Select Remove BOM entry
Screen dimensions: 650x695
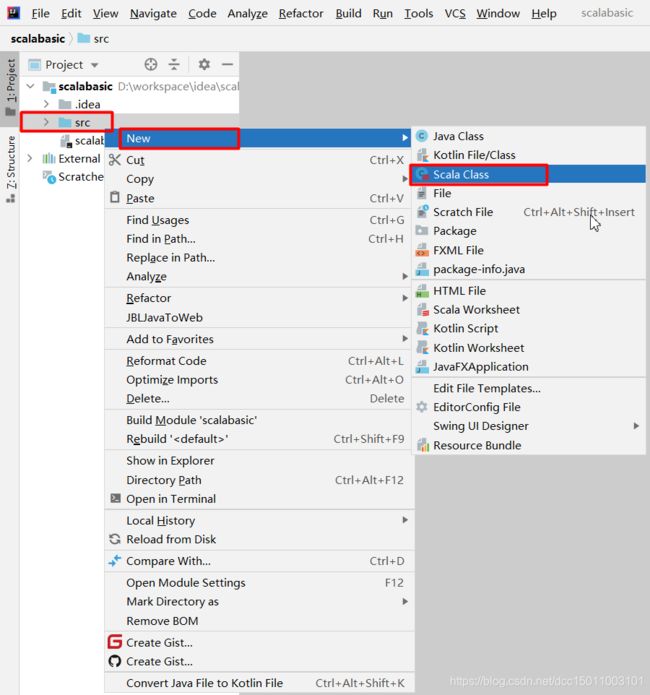coord(259,621)
